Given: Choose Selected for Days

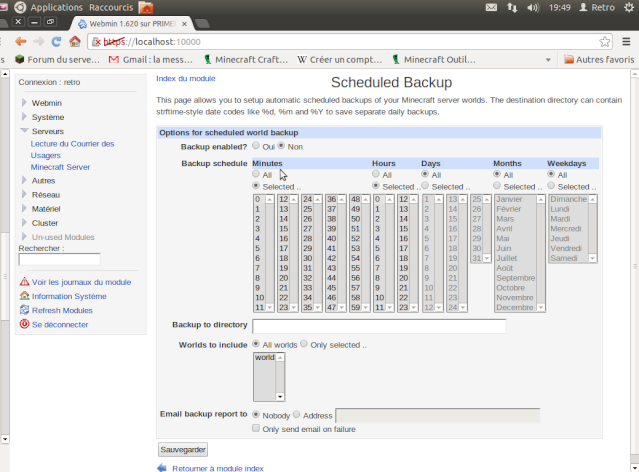Looking at the screenshot, I should [425, 186].
